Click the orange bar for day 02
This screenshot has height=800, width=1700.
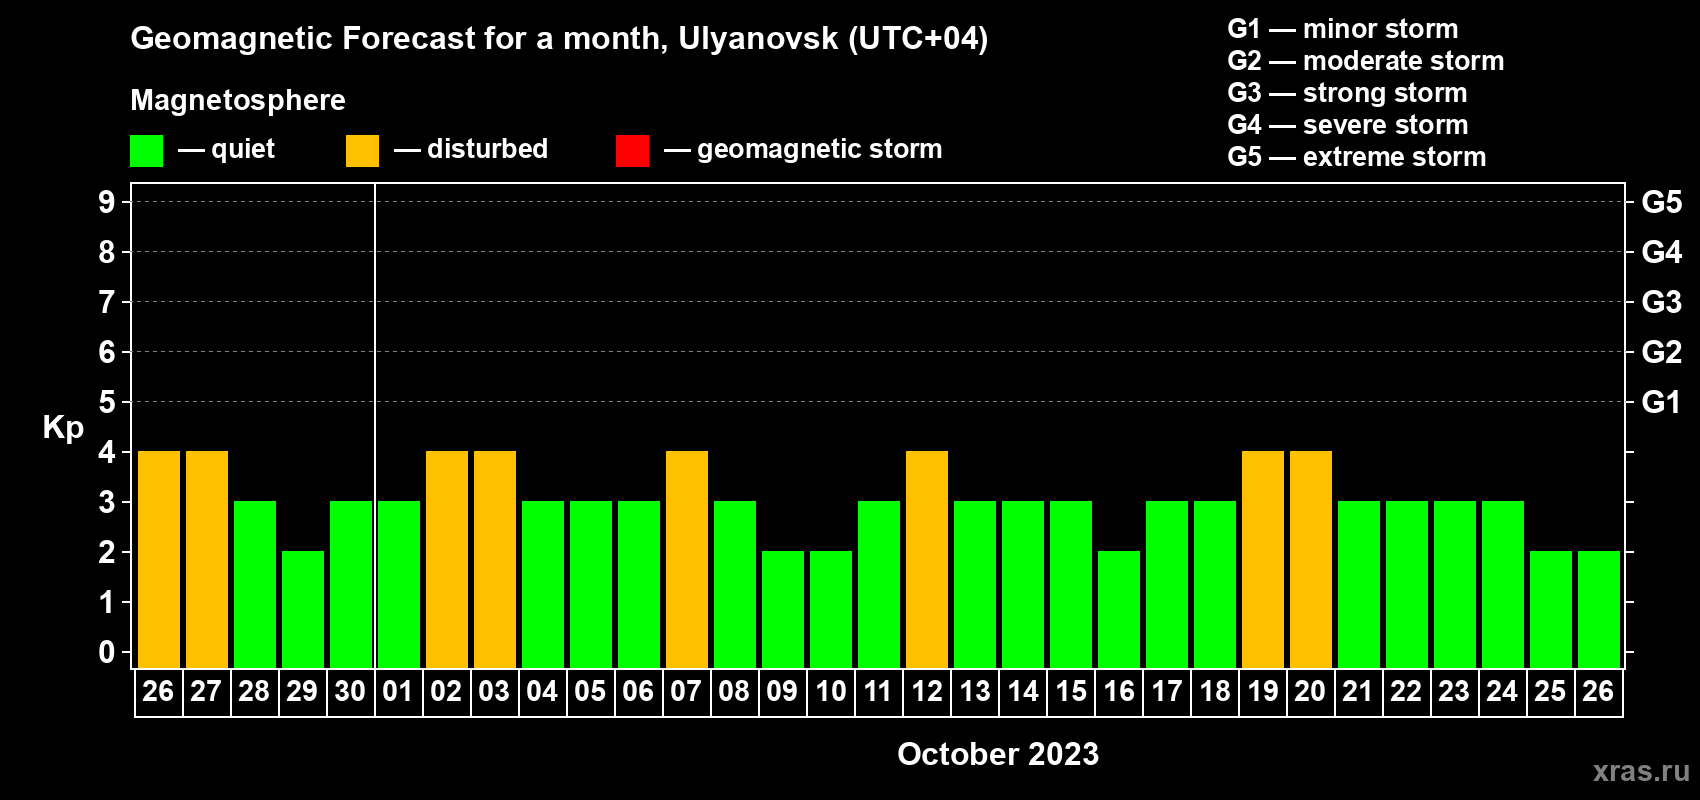(447, 559)
